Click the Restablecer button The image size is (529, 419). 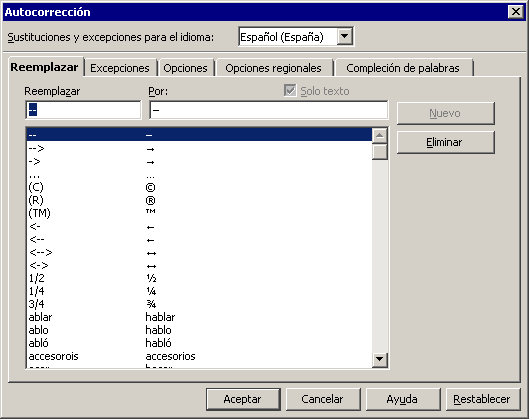point(483,399)
